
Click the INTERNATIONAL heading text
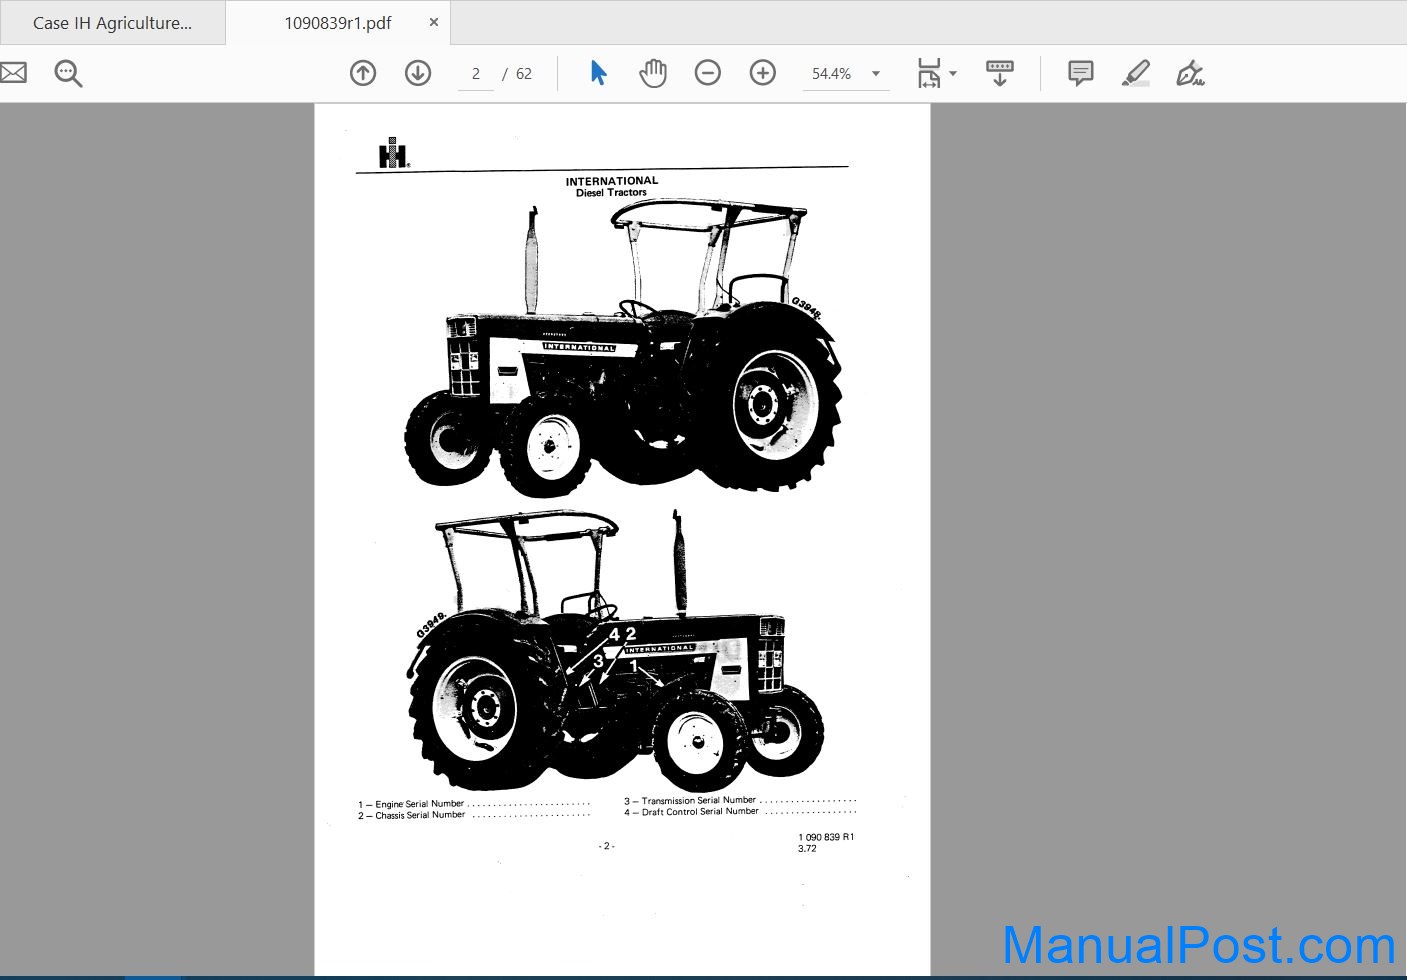coord(612,181)
